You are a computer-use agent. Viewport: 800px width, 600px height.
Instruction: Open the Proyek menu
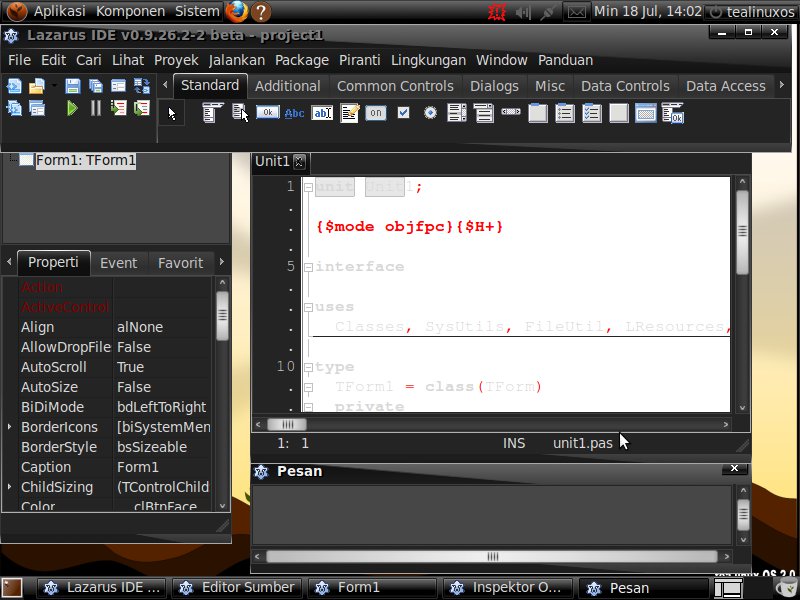click(x=176, y=60)
